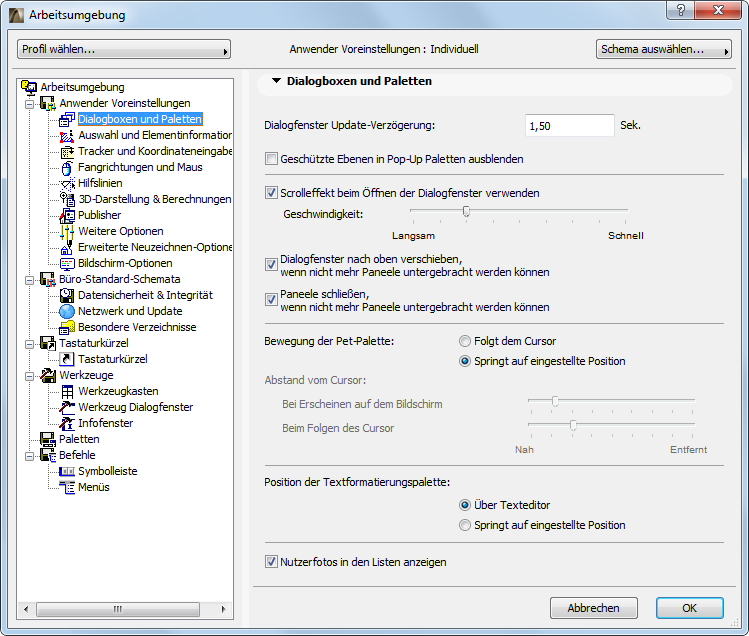Click the tree horizontal scrollbar thumb

[118, 609]
